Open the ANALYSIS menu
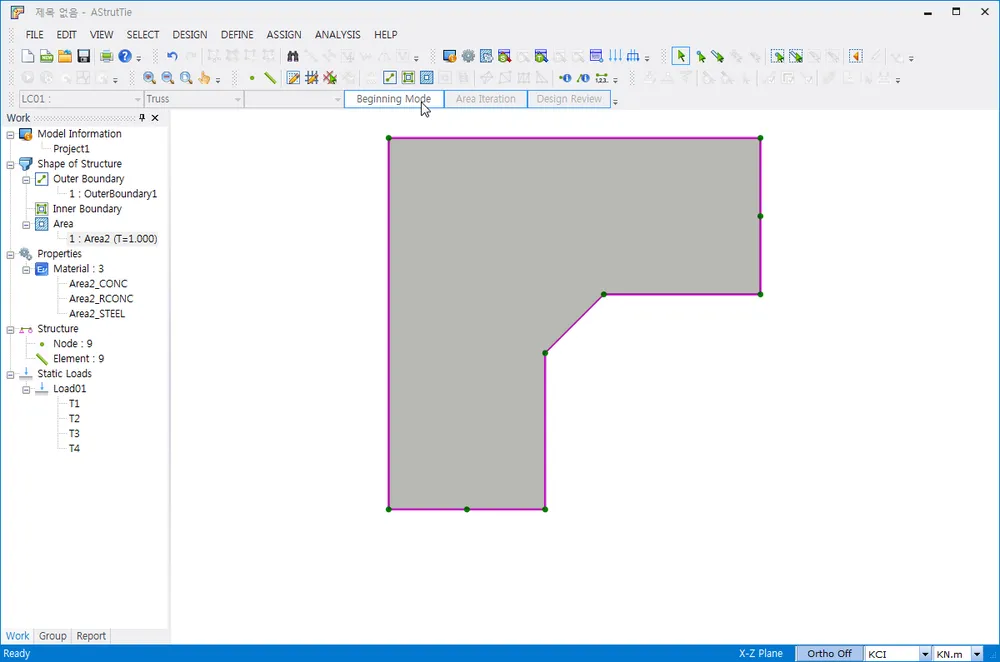The width and height of the screenshot is (1000, 662). [x=337, y=34]
